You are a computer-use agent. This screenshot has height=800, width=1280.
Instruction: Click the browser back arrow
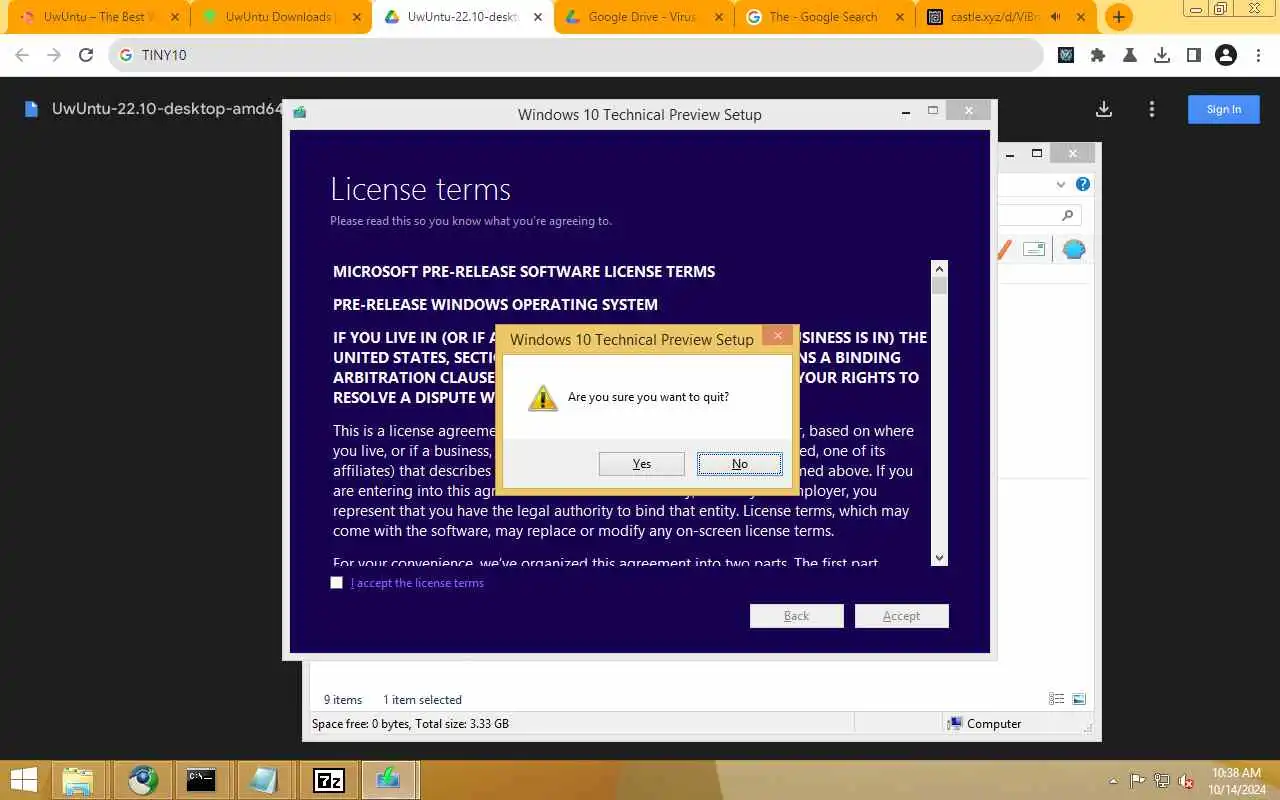pyautogui.click(x=22, y=56)
